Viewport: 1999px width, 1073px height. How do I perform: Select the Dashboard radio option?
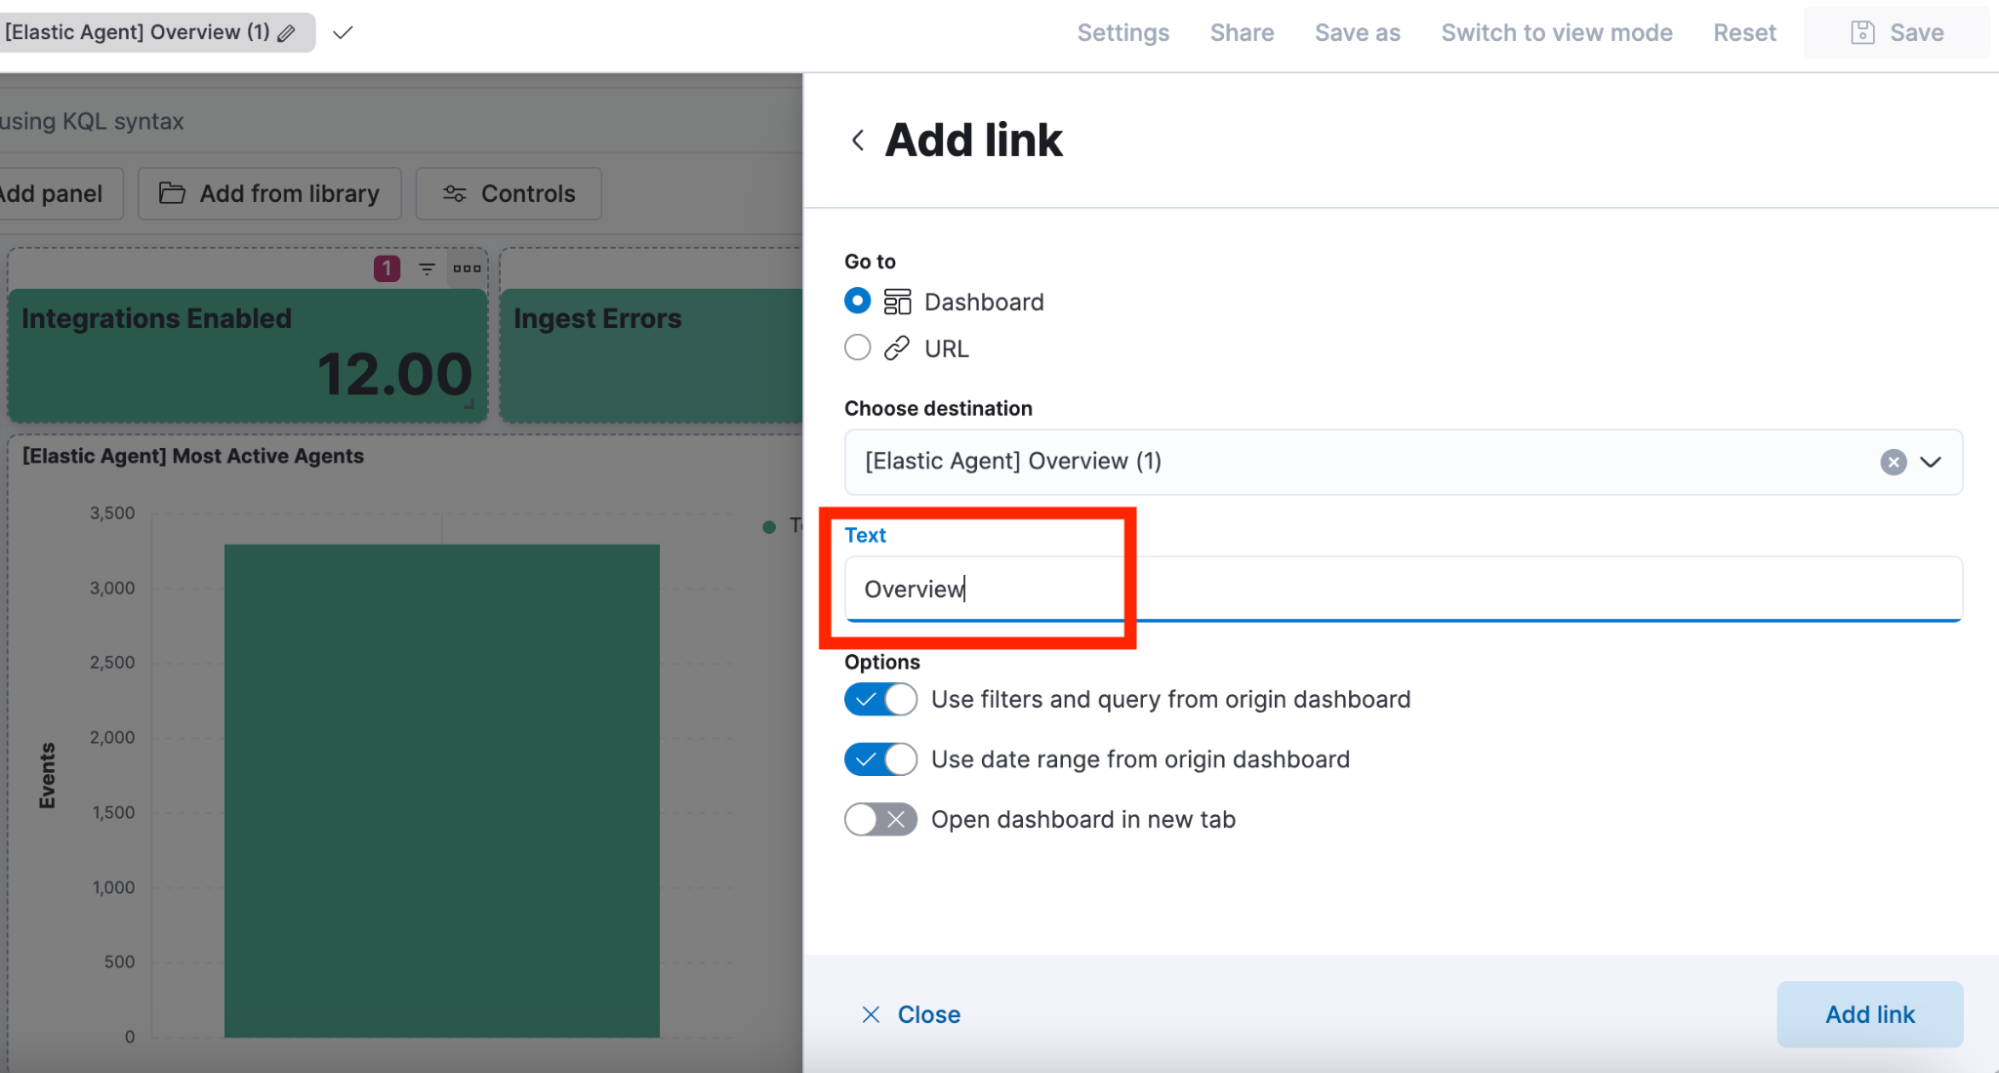[857, 301]
